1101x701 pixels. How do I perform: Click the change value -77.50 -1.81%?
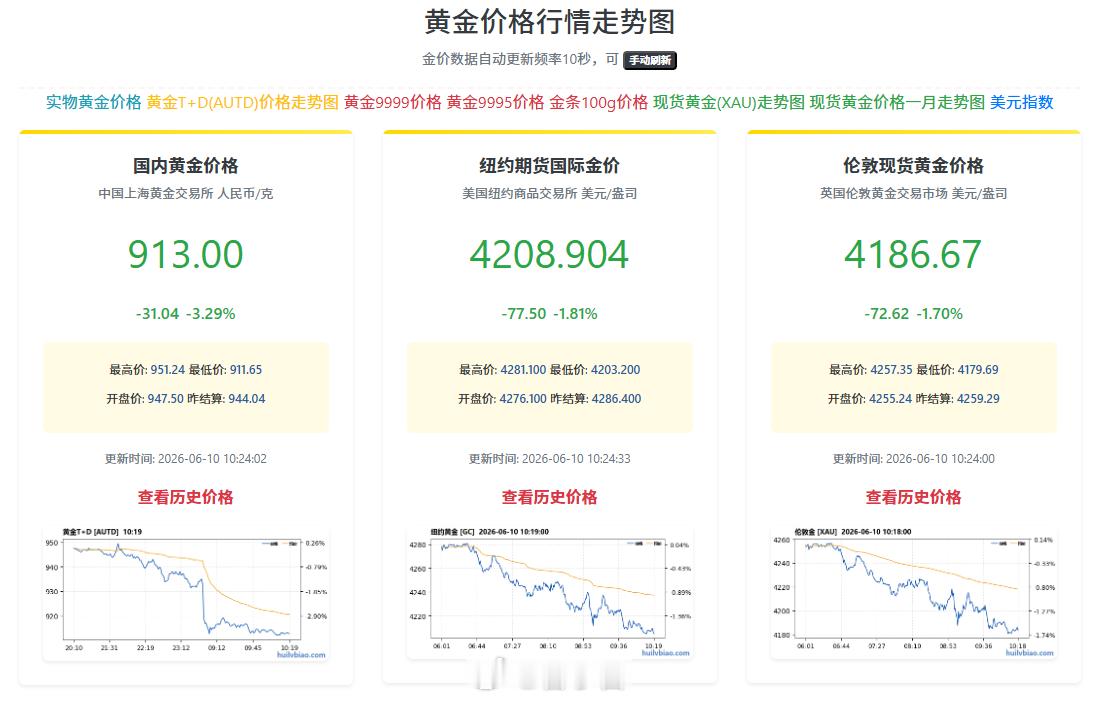[549, 314]
